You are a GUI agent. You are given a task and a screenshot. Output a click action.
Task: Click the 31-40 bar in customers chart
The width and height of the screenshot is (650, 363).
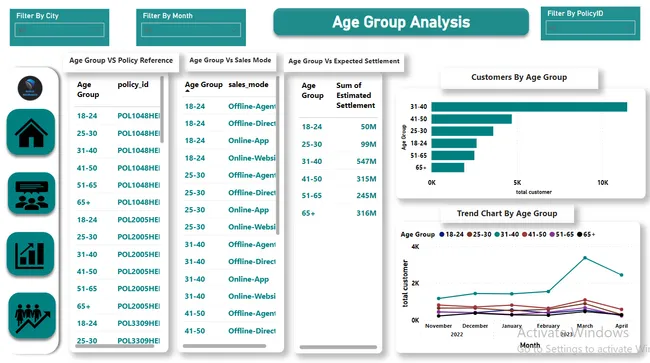pyautogui.click(x=529, y=107)
